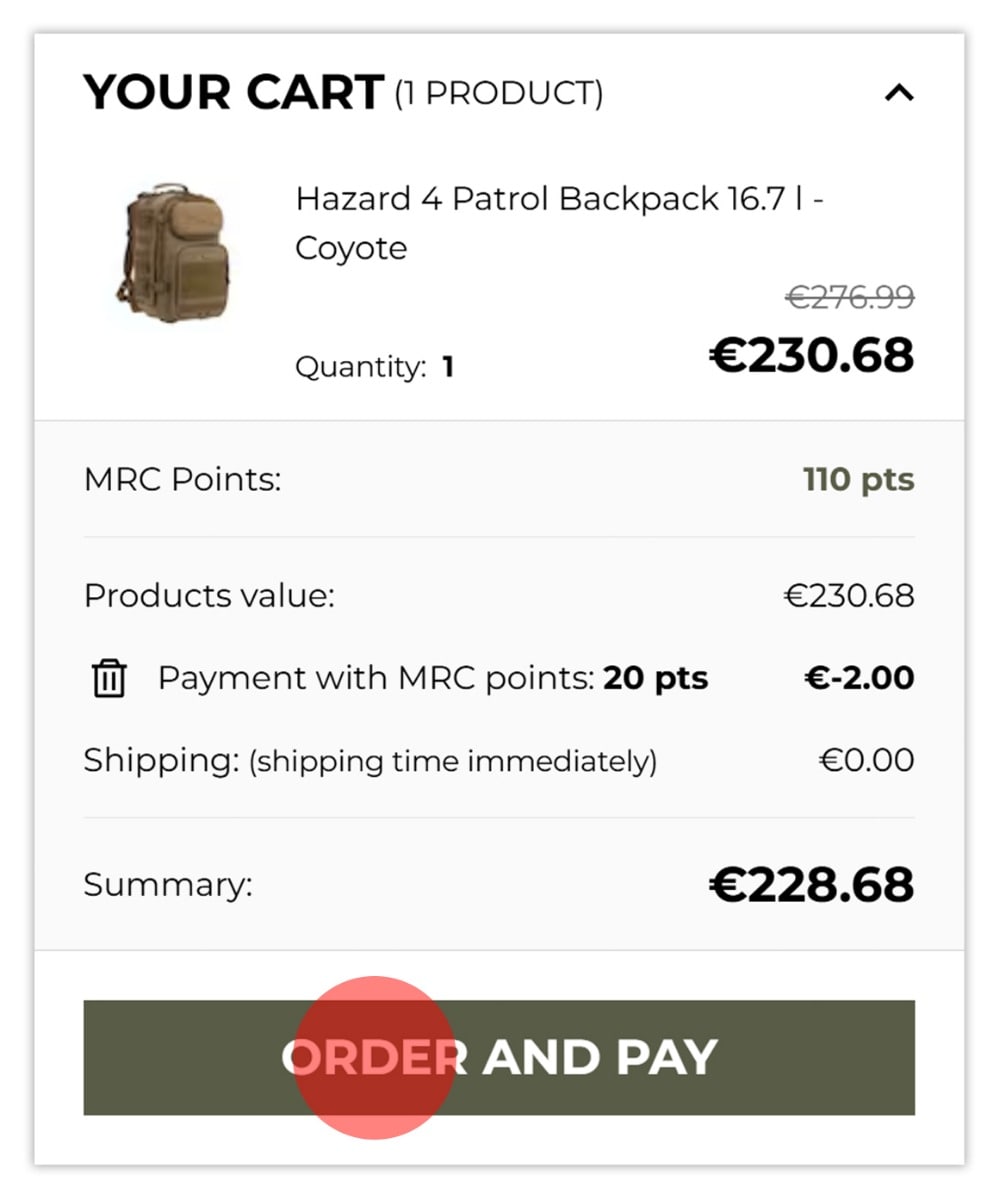Viewport: 999px width, 1200px height.
Task: Click the crossed-out €276.99 old price
Action: (849, 297)
